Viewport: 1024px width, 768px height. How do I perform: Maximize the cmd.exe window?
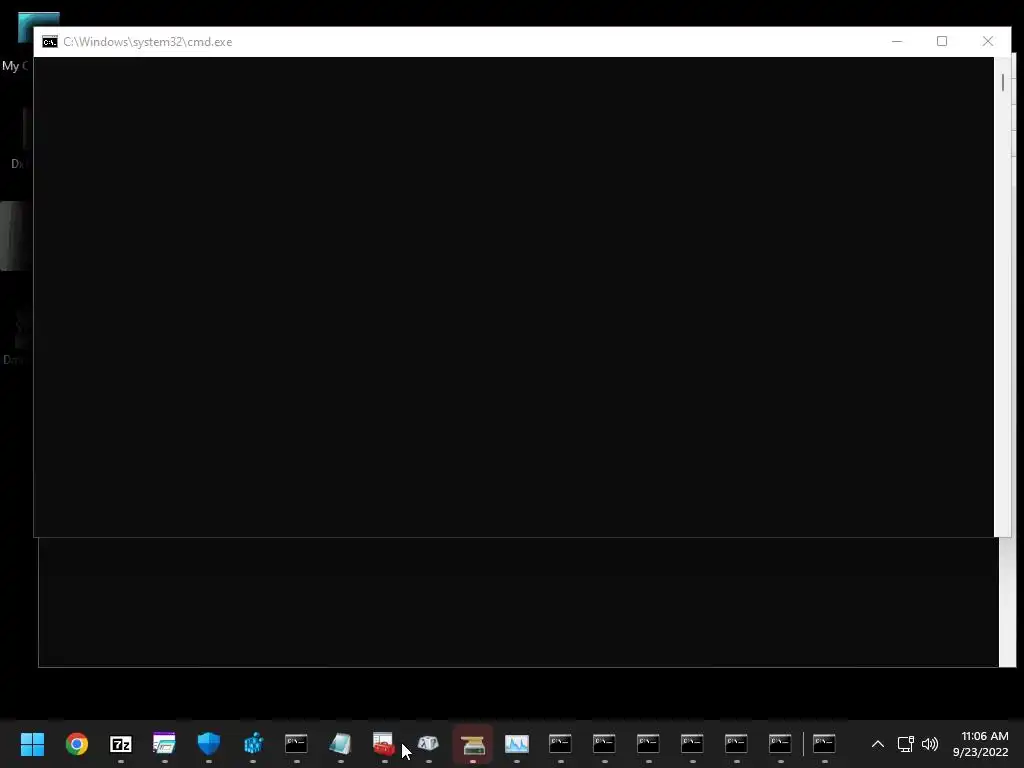[x=942, y=41]
